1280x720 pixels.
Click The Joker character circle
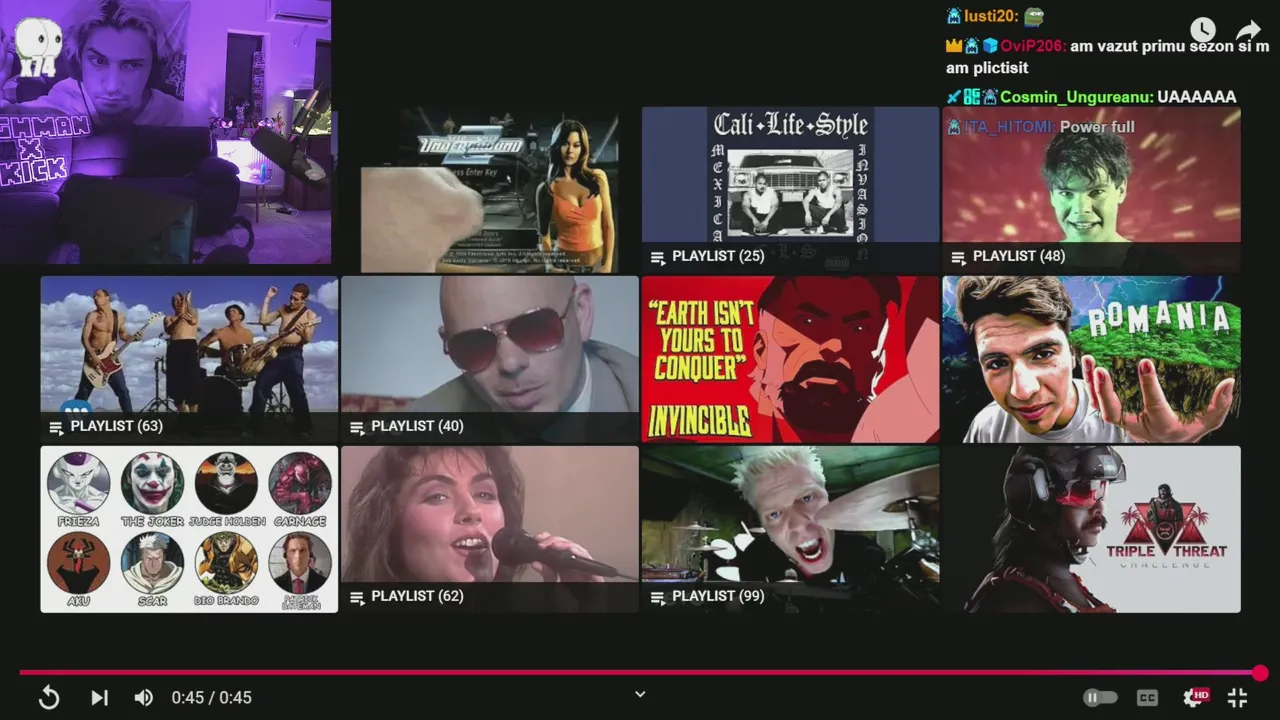152,484
